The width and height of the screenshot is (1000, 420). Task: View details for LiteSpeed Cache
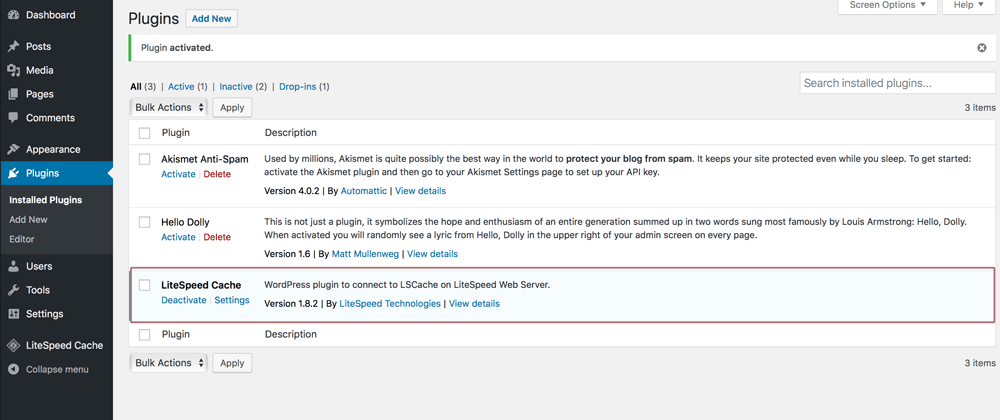474,303
